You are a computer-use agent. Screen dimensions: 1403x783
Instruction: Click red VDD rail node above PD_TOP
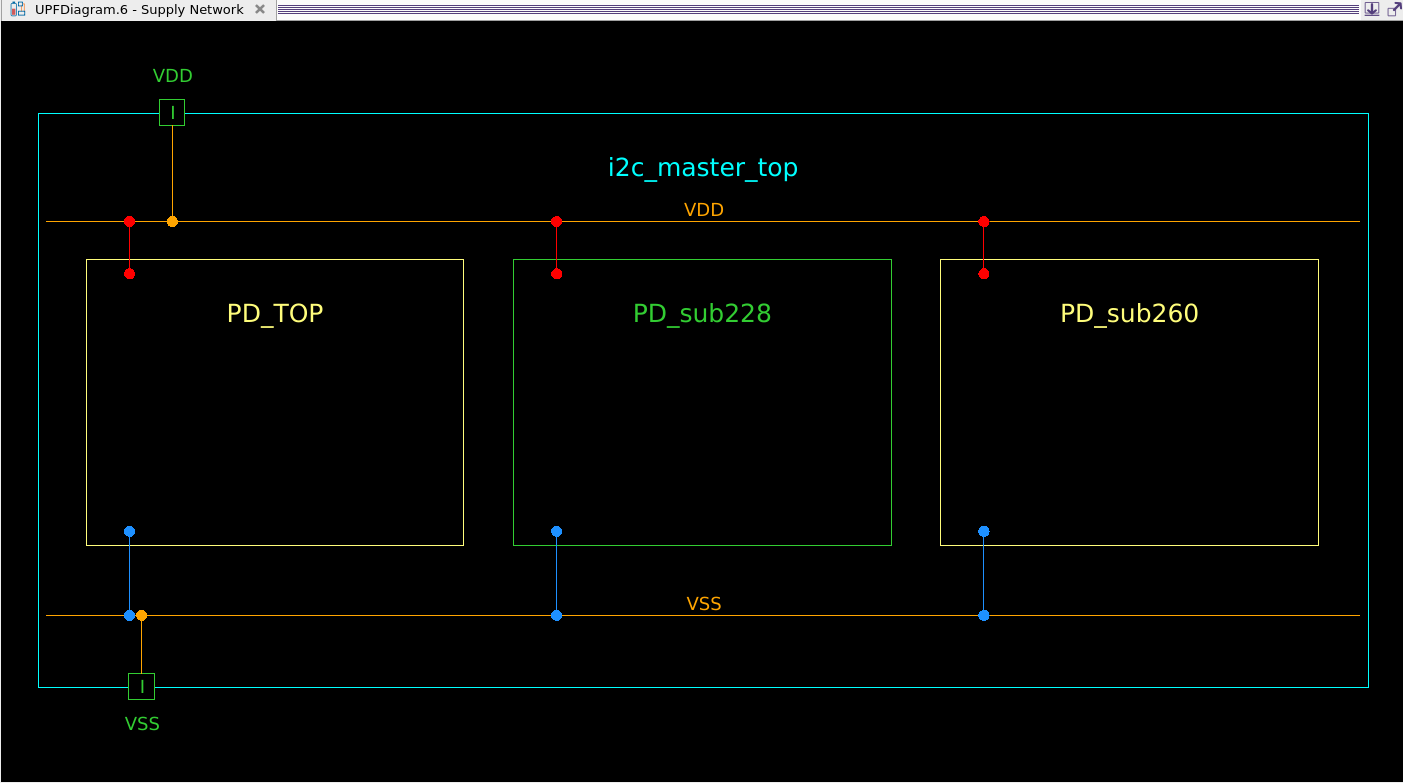click(x=129, y=221)
